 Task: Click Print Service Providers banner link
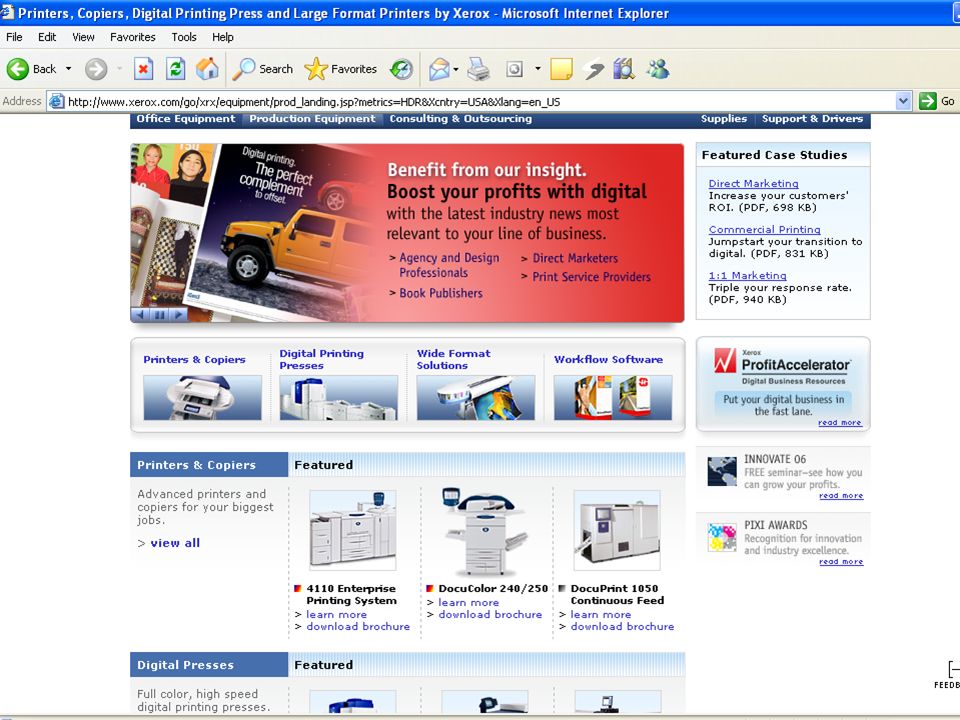coord(591,277)
